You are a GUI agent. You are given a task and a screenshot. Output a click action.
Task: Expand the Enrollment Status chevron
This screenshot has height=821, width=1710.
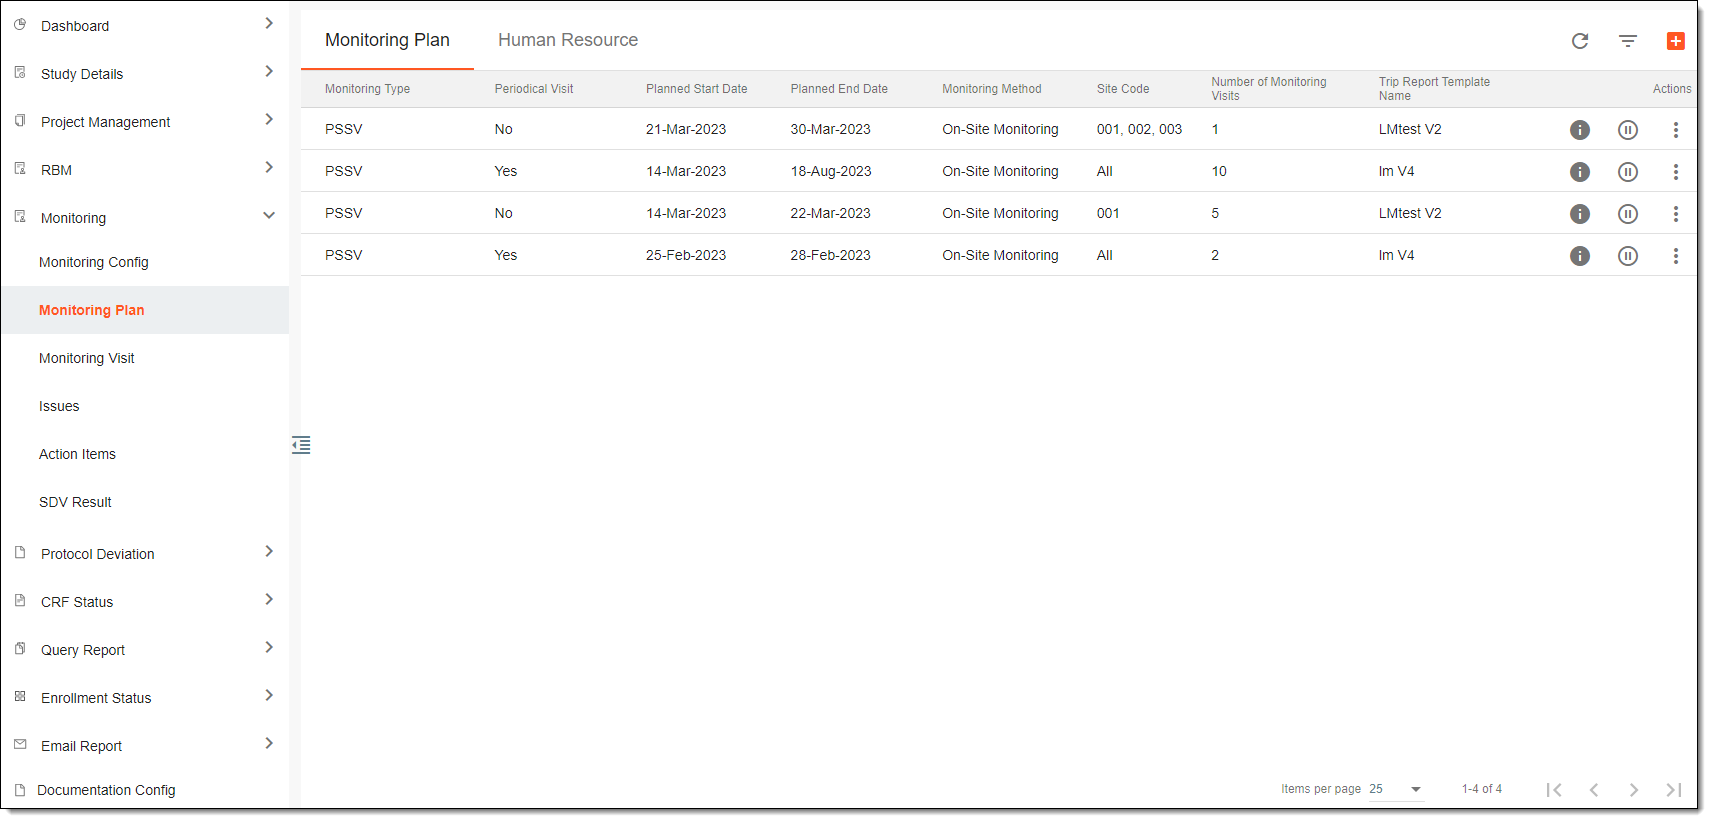click(269, 695)
